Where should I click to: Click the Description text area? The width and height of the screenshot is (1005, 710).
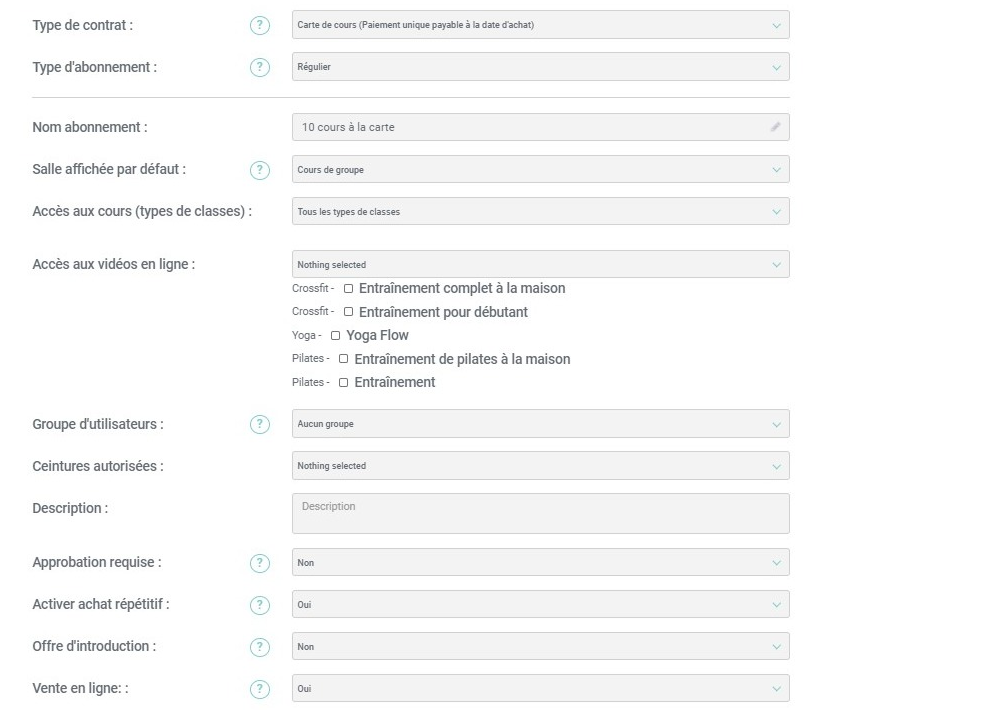click(x=540, y=514)
